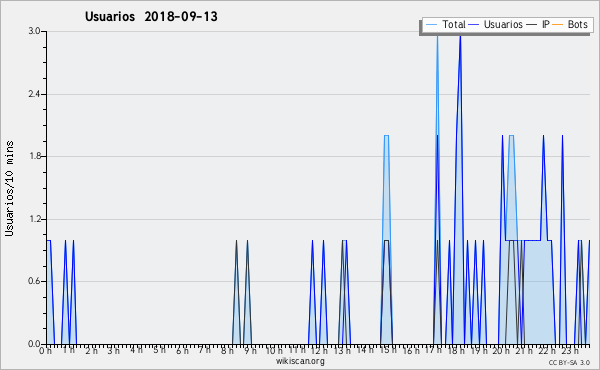Viewport: 600px width, 370px height.
Task: Click the '8 h' x-axis label
Action: click(227, 350)
